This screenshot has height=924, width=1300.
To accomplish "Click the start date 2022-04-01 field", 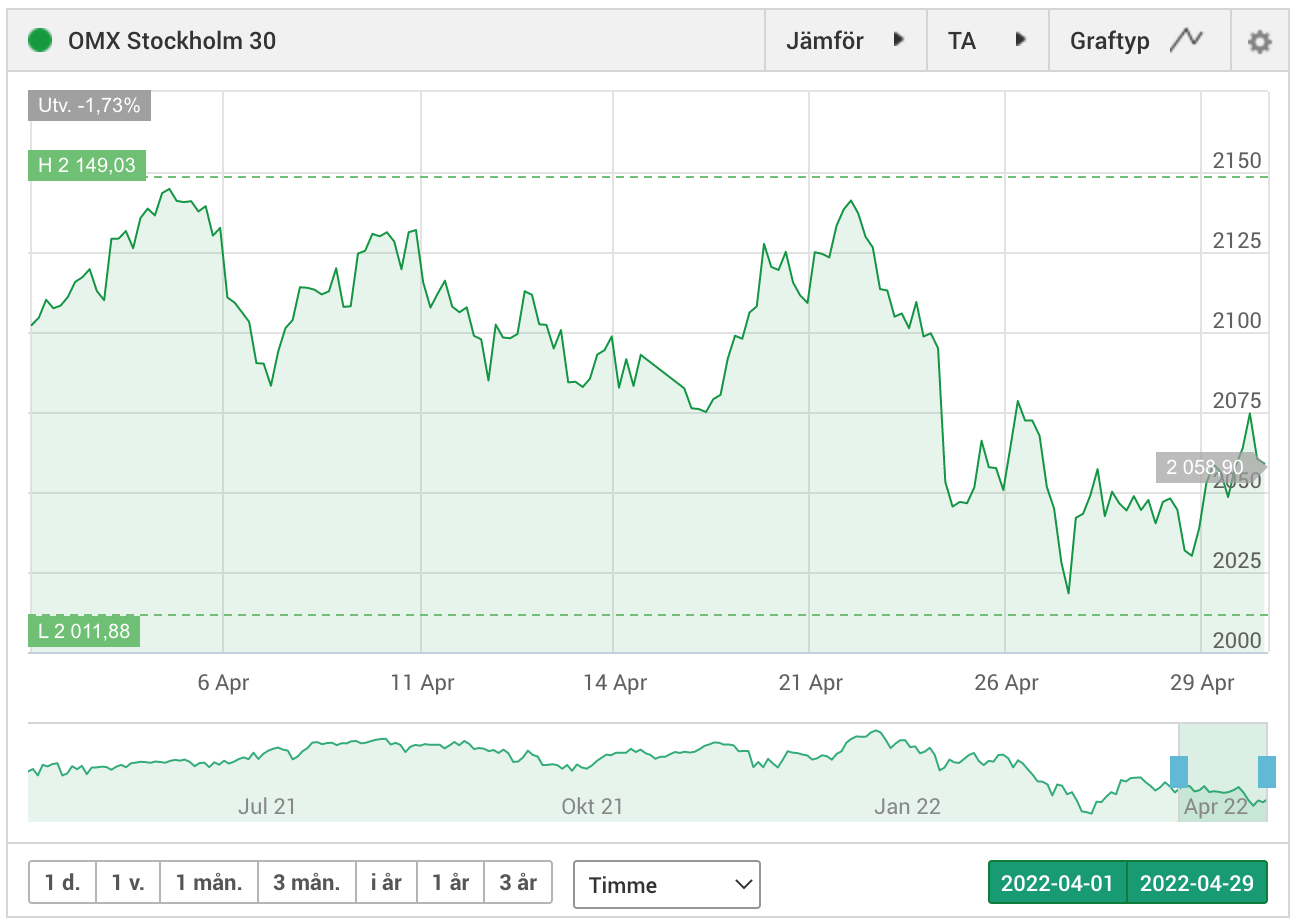I will click(x=1057, y=883).
